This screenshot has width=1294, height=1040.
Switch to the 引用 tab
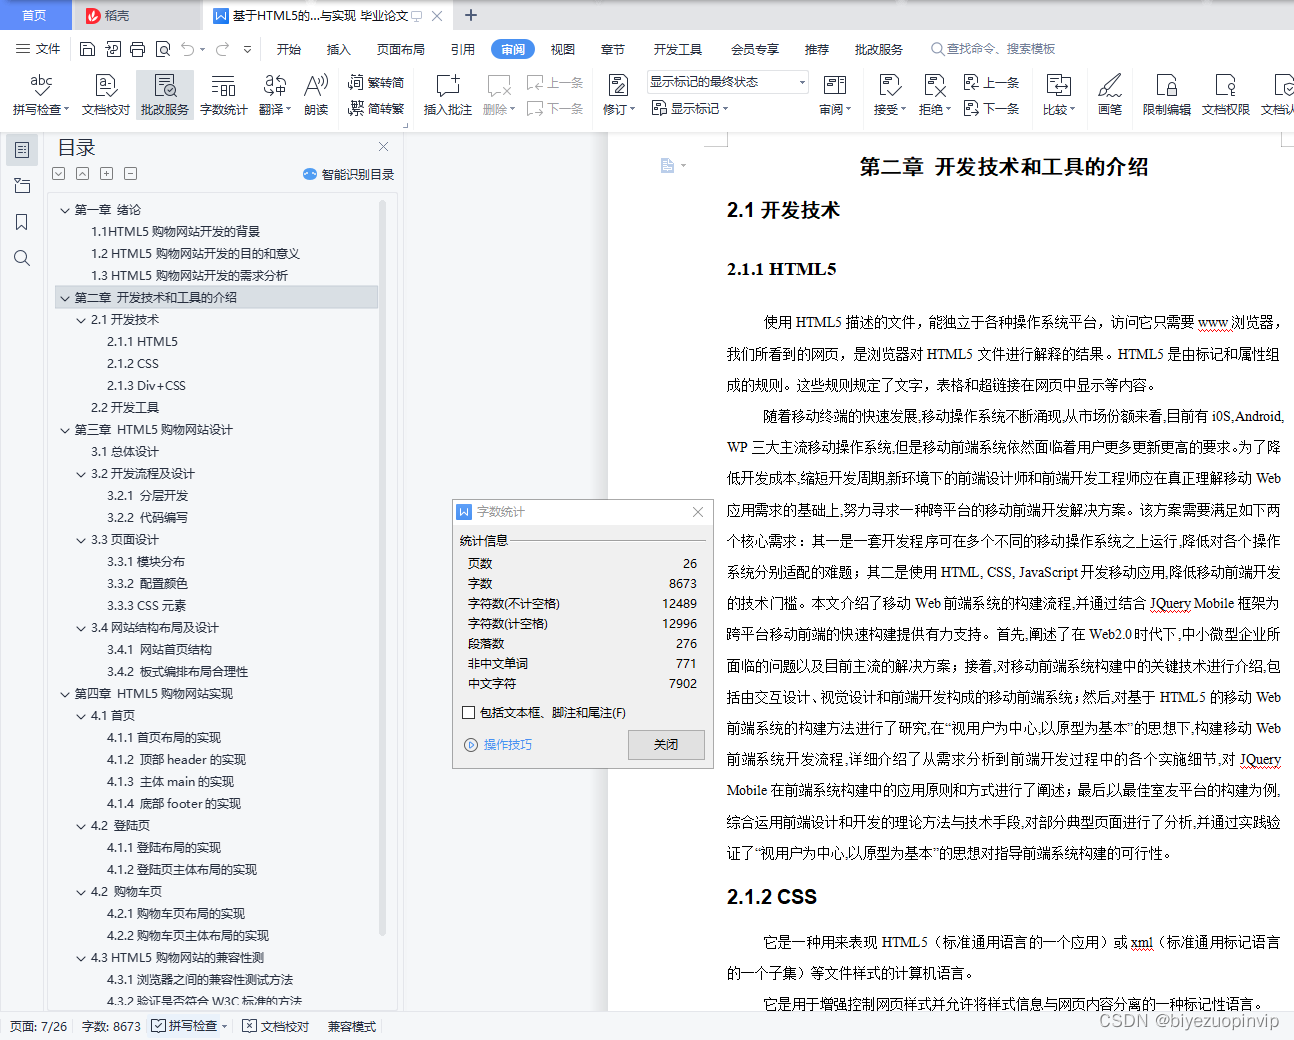pyautogui.click(x=463, y=49)
